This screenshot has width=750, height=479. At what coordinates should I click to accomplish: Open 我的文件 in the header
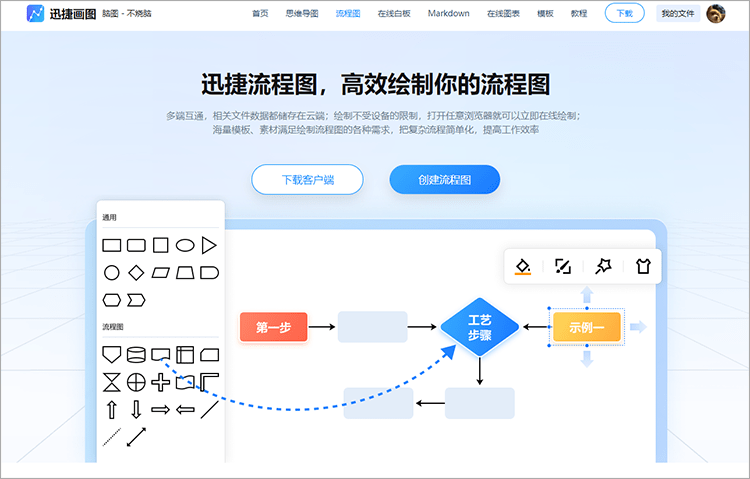tap(675, 14)
